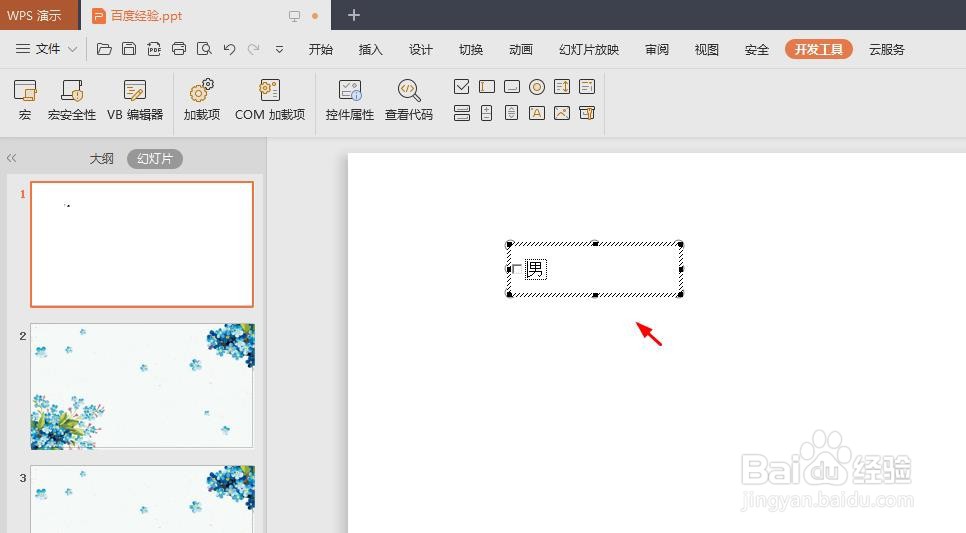Insert an image control
Image resolution: width=966 pixels, height=533 pixels.
coord(562,113)
